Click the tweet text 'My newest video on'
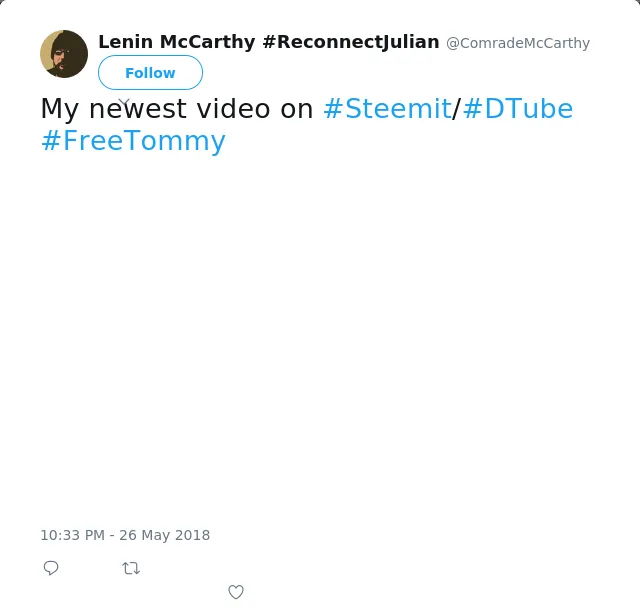Viewport: 640px width, 608px height. [x=177, y=109]
